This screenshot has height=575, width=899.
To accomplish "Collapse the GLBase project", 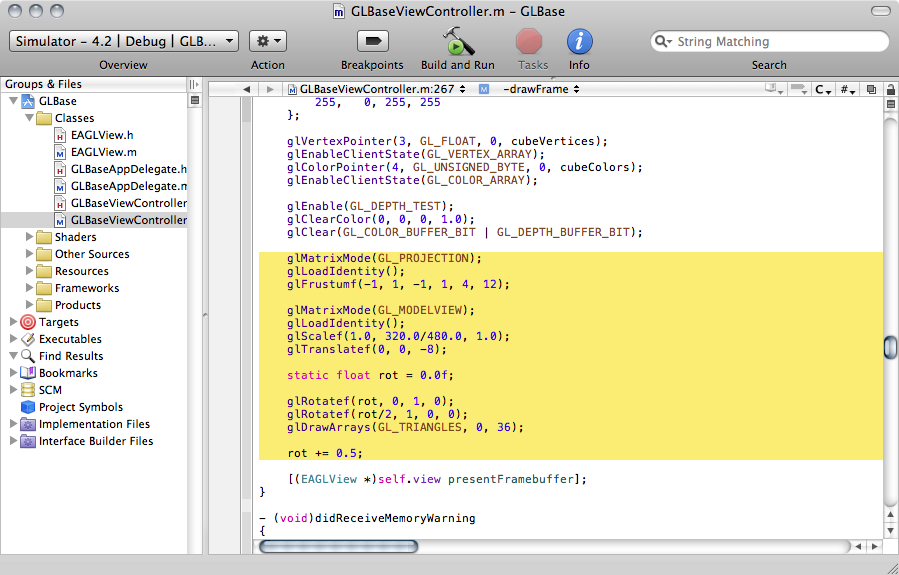I will tap(13, 101).
